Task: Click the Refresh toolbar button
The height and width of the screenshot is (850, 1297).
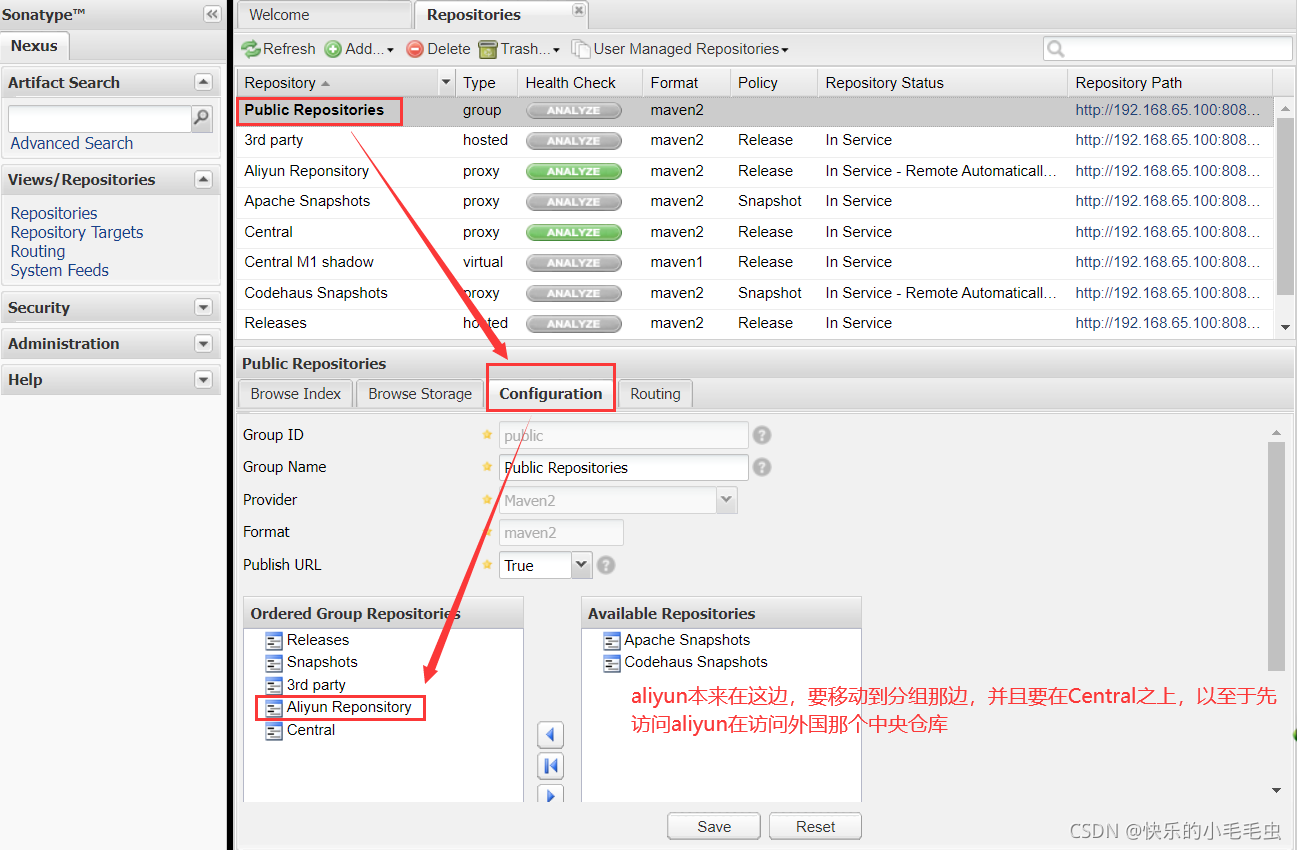Action: 278,49
